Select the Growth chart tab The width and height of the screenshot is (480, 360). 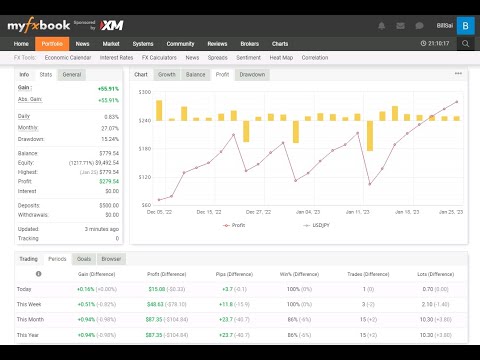[167, 74]
